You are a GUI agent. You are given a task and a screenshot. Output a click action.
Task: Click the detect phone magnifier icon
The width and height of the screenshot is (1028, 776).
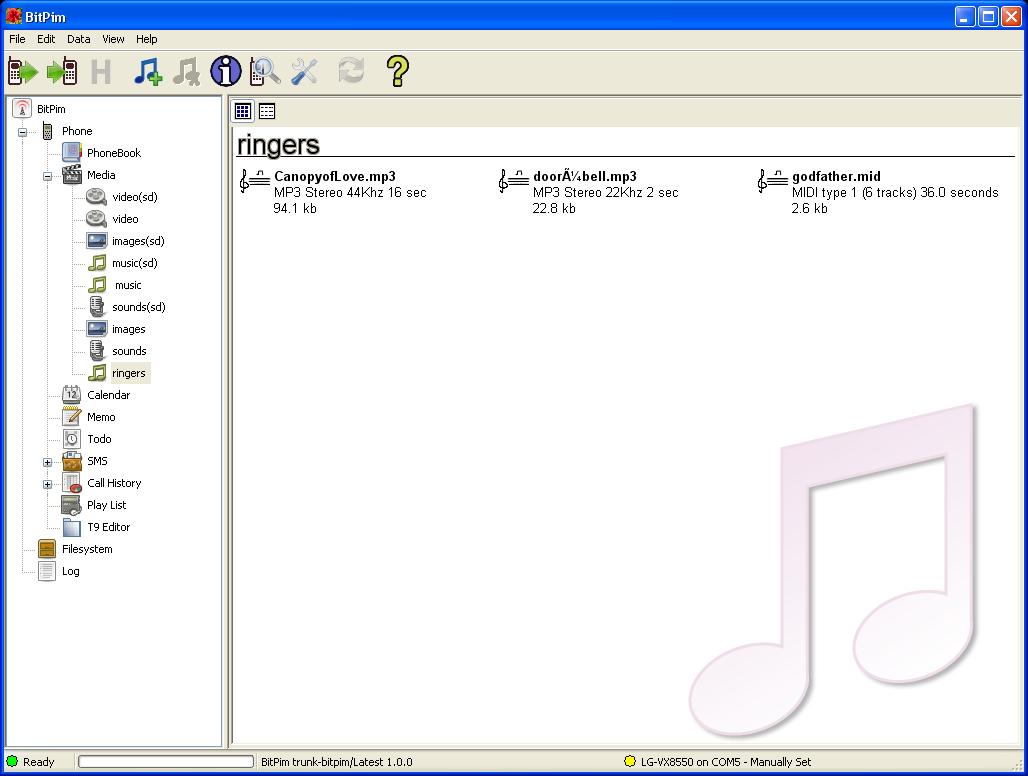[265, 71]
